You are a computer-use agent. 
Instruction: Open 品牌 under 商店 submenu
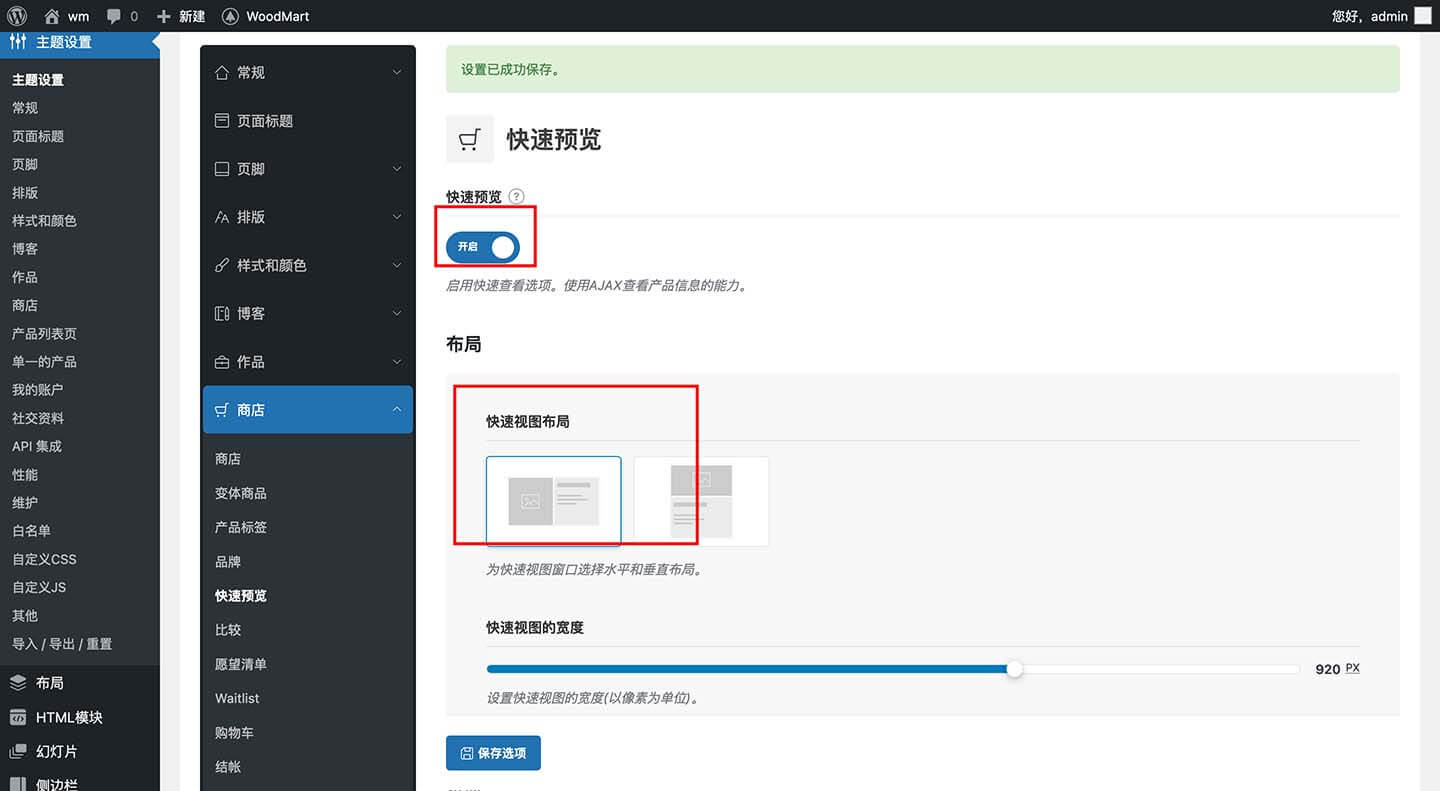pyautogui.click(x=228, y=561)
